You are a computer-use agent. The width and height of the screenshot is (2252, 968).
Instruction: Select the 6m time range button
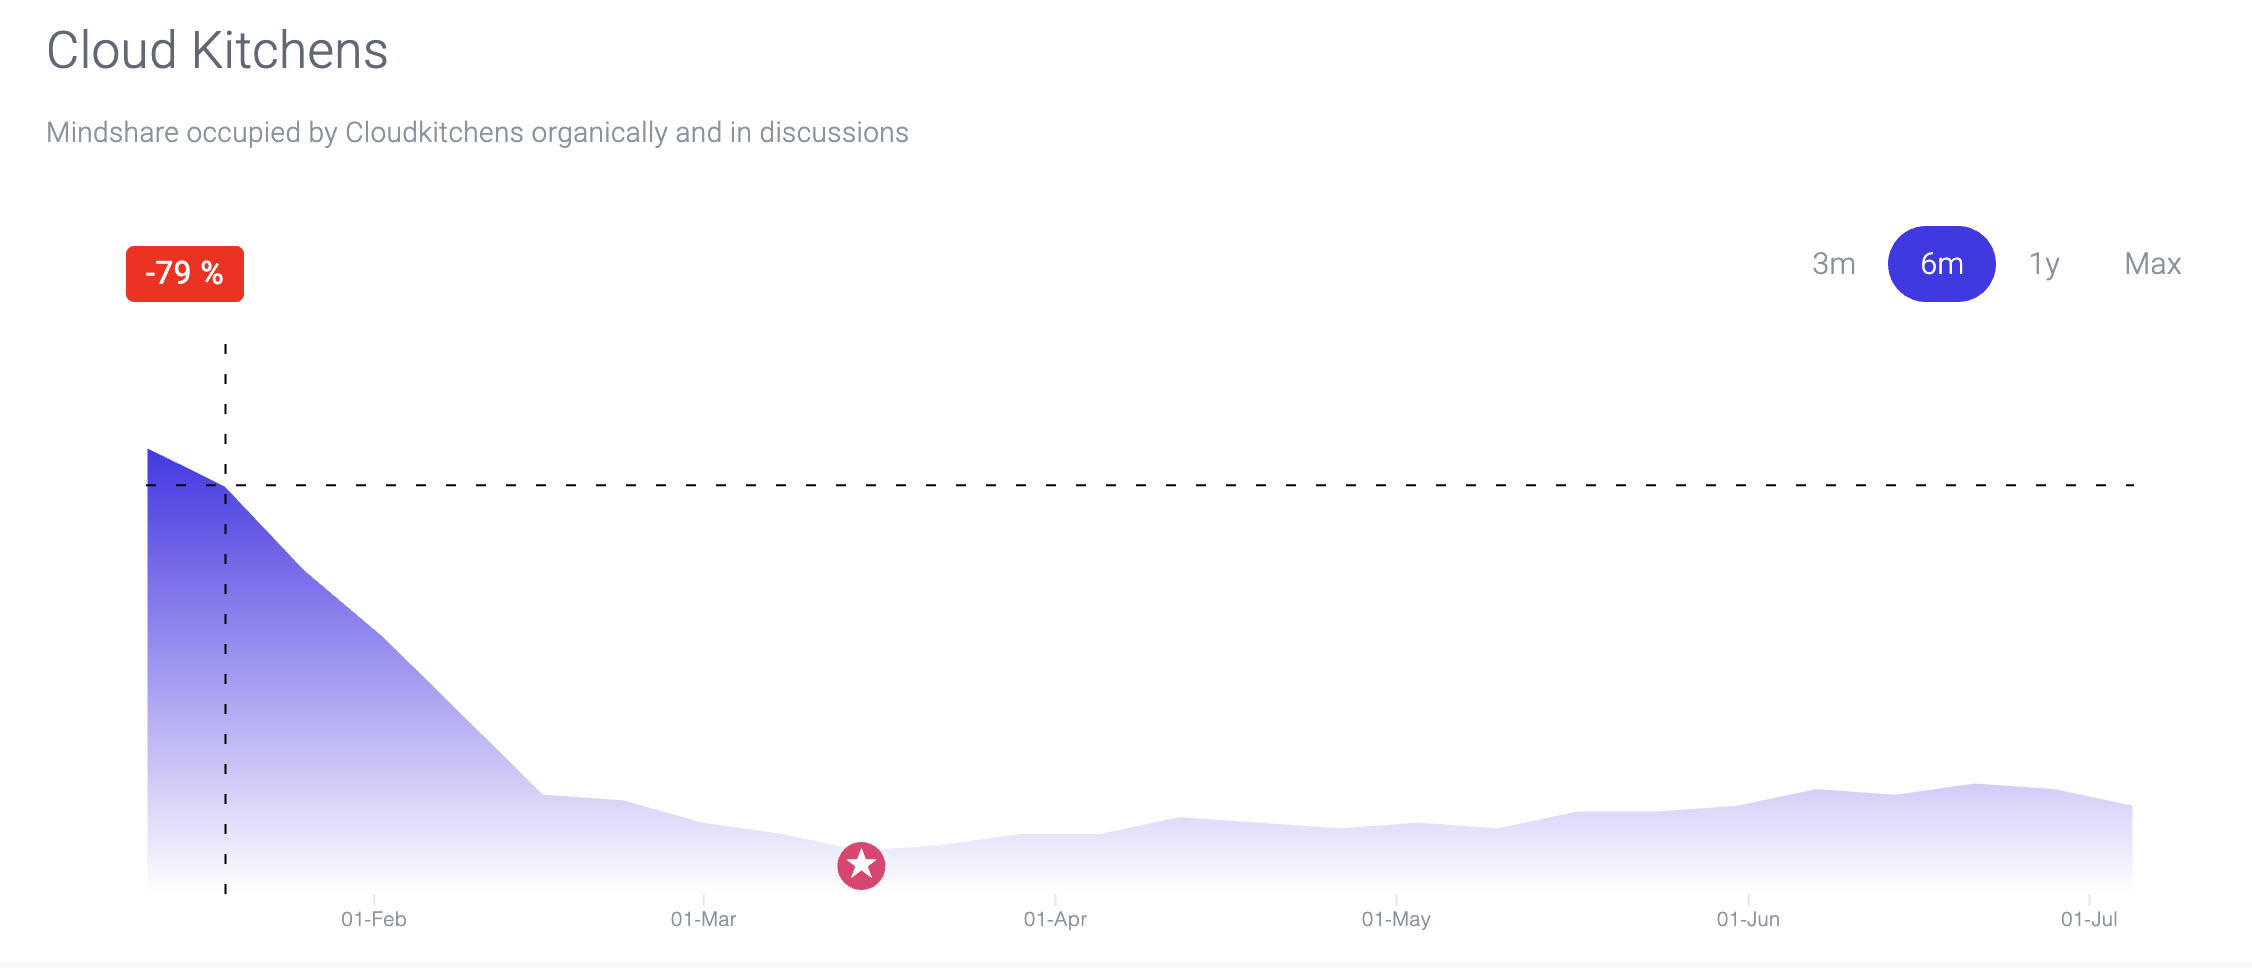point(1941,264)
